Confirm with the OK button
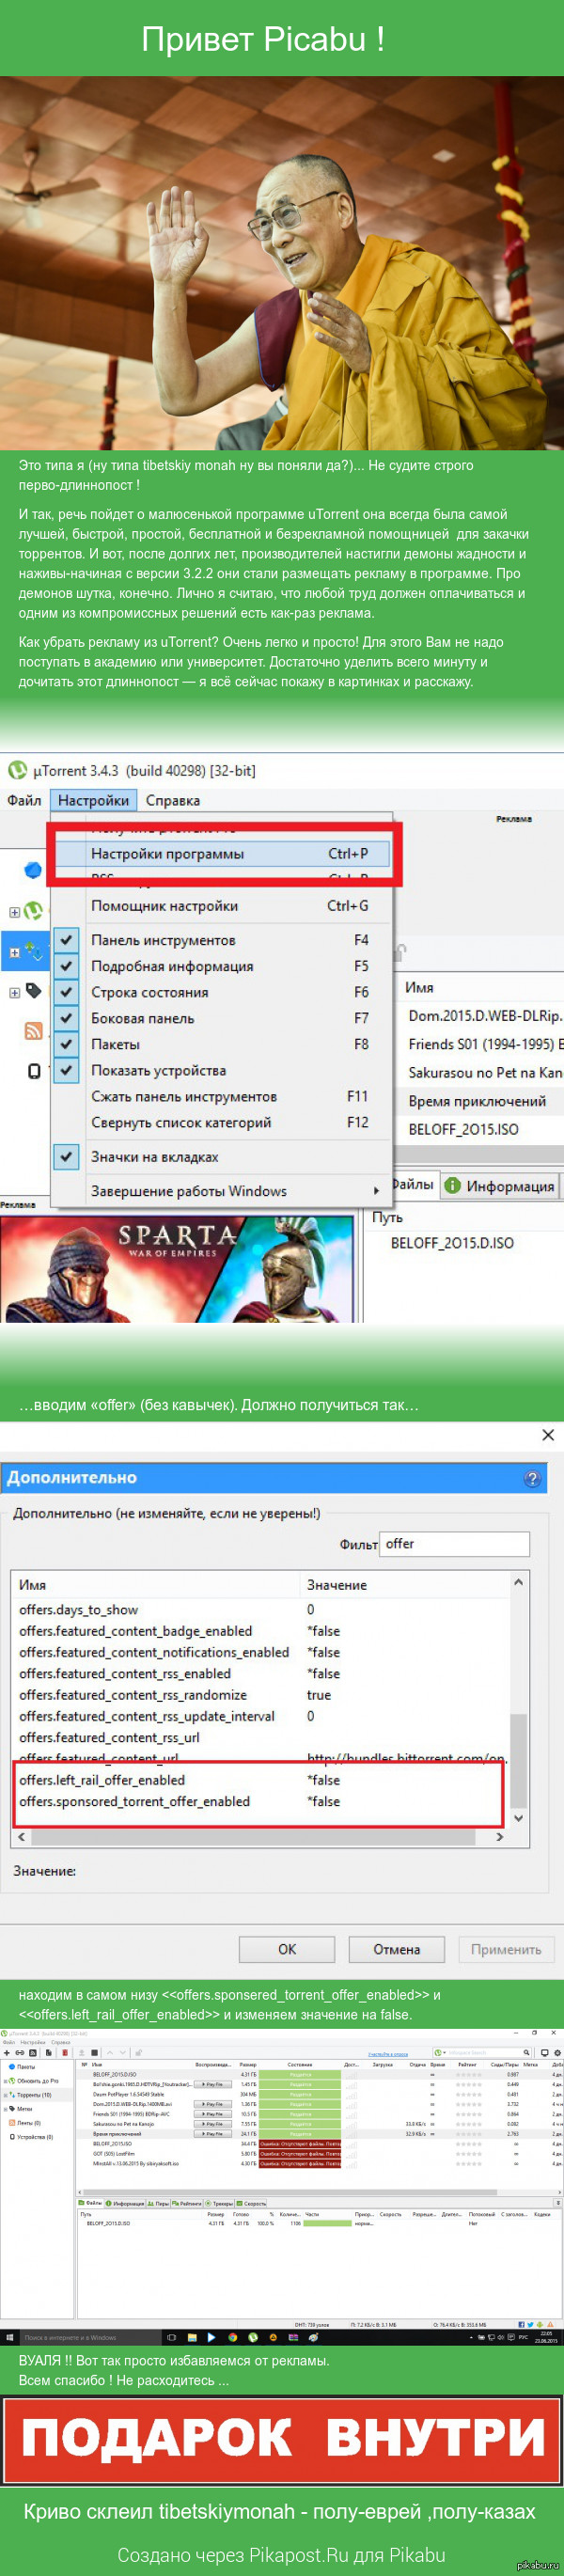 click(287, 1949)
